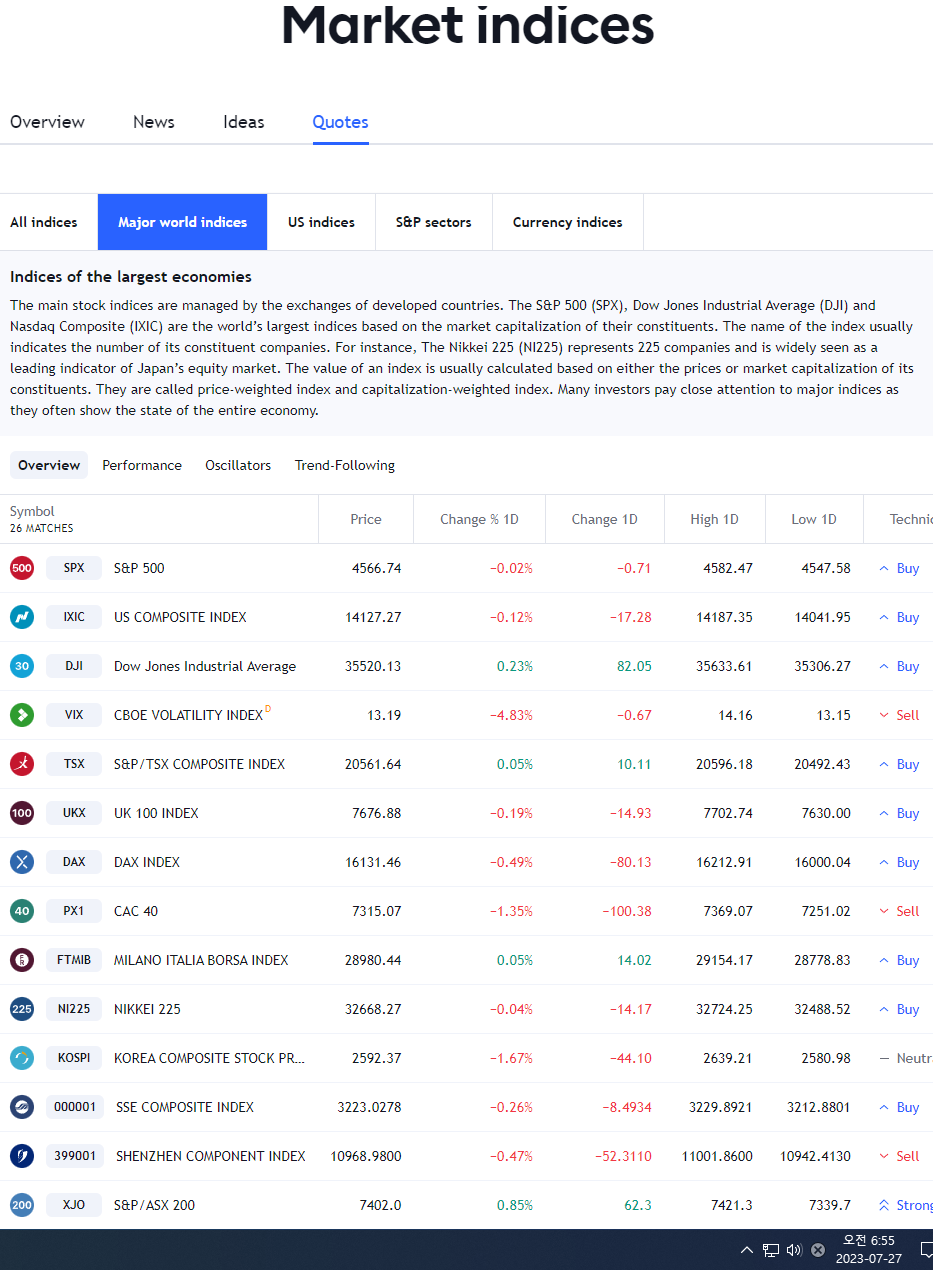Open the VIX ticker link
The width and height of the screenshot is (933, 1270).
[74, 715]
